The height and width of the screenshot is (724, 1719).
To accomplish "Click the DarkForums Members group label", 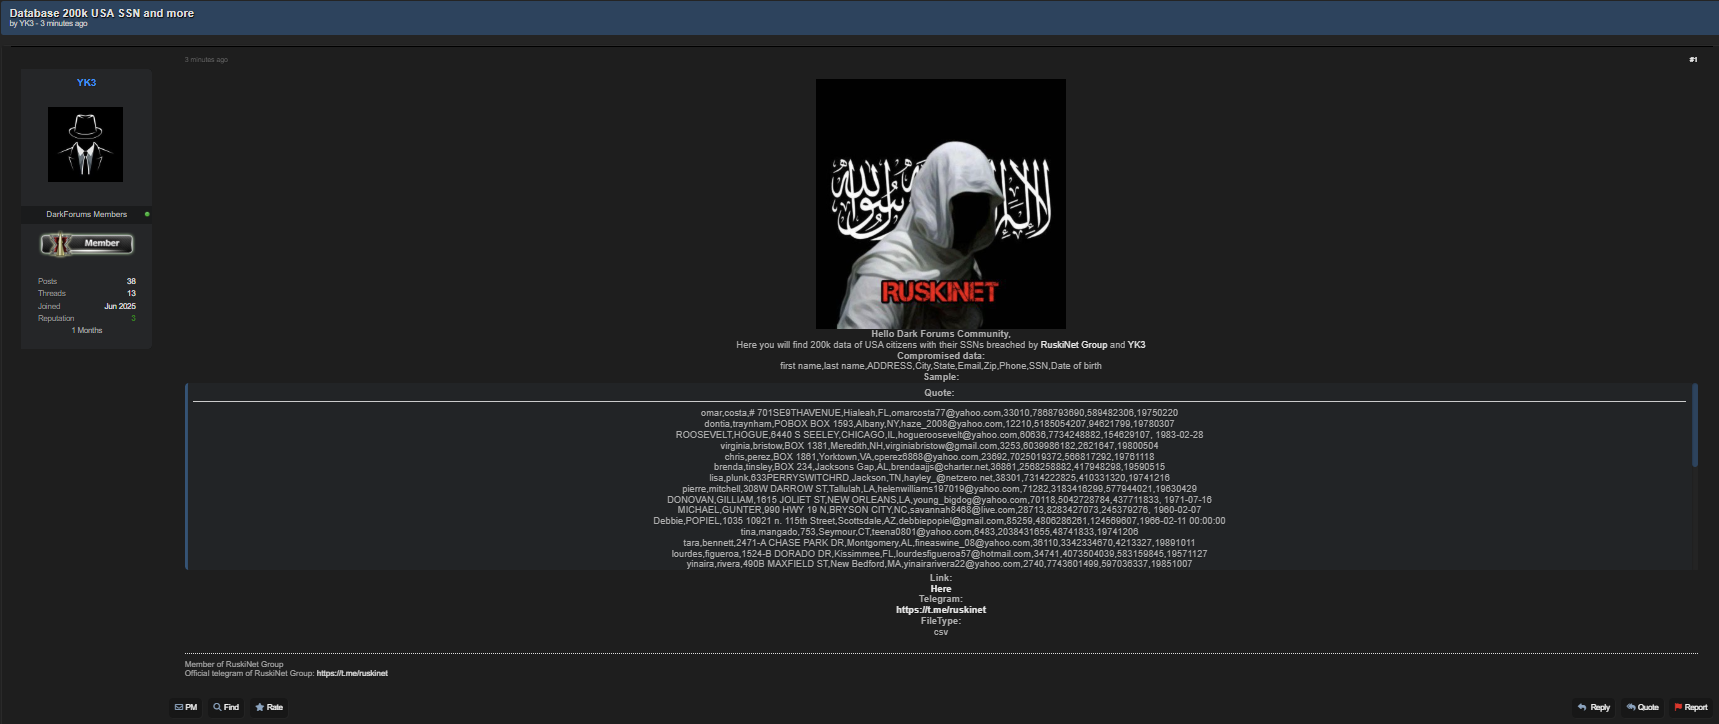I will pyautogui.click(x=86, y=214).
